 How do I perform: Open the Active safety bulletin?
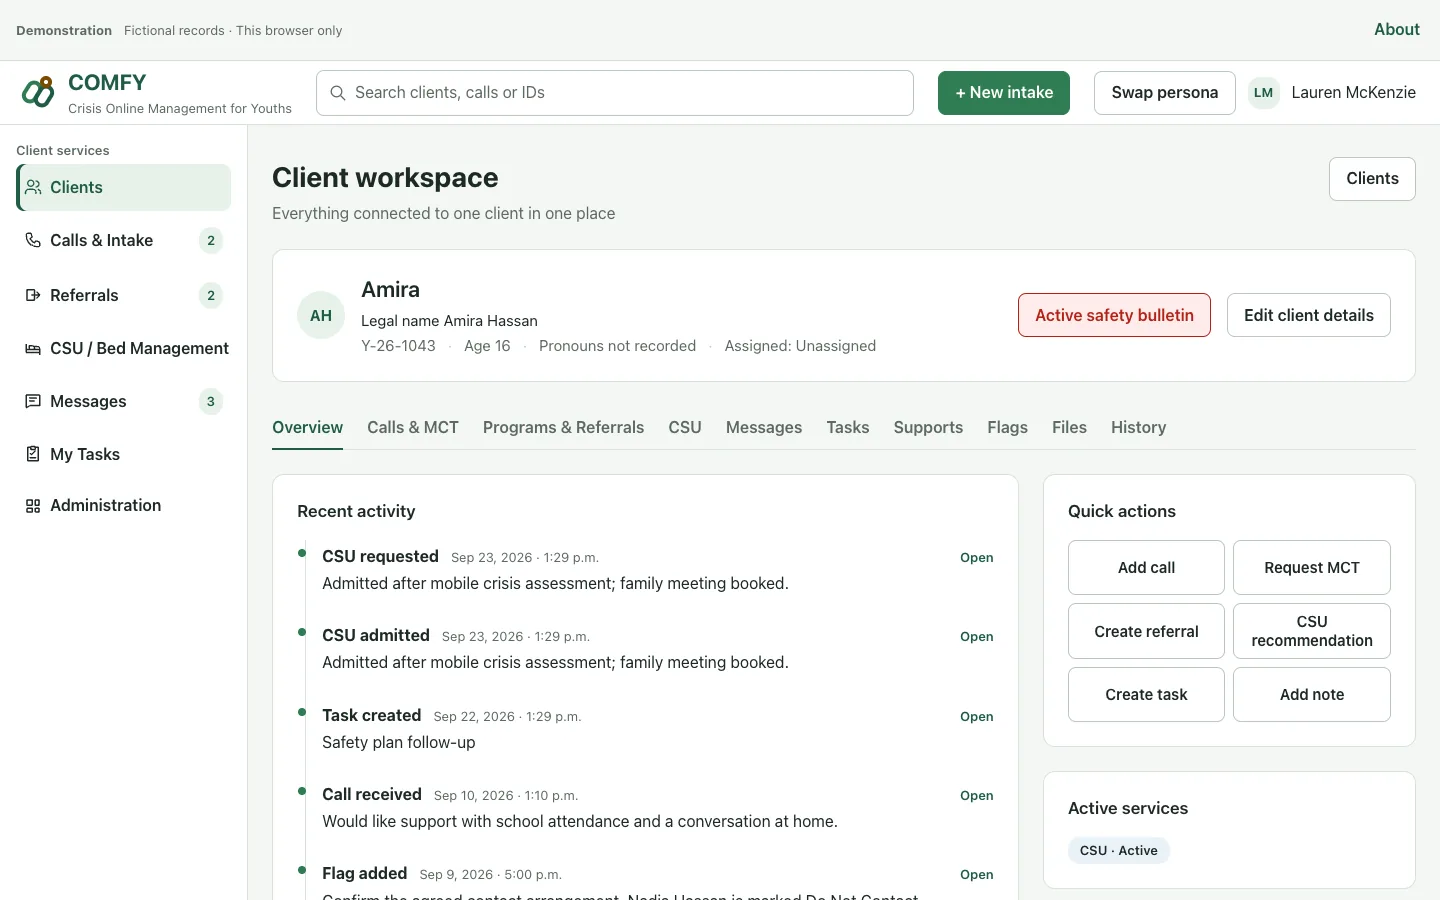1114,315
